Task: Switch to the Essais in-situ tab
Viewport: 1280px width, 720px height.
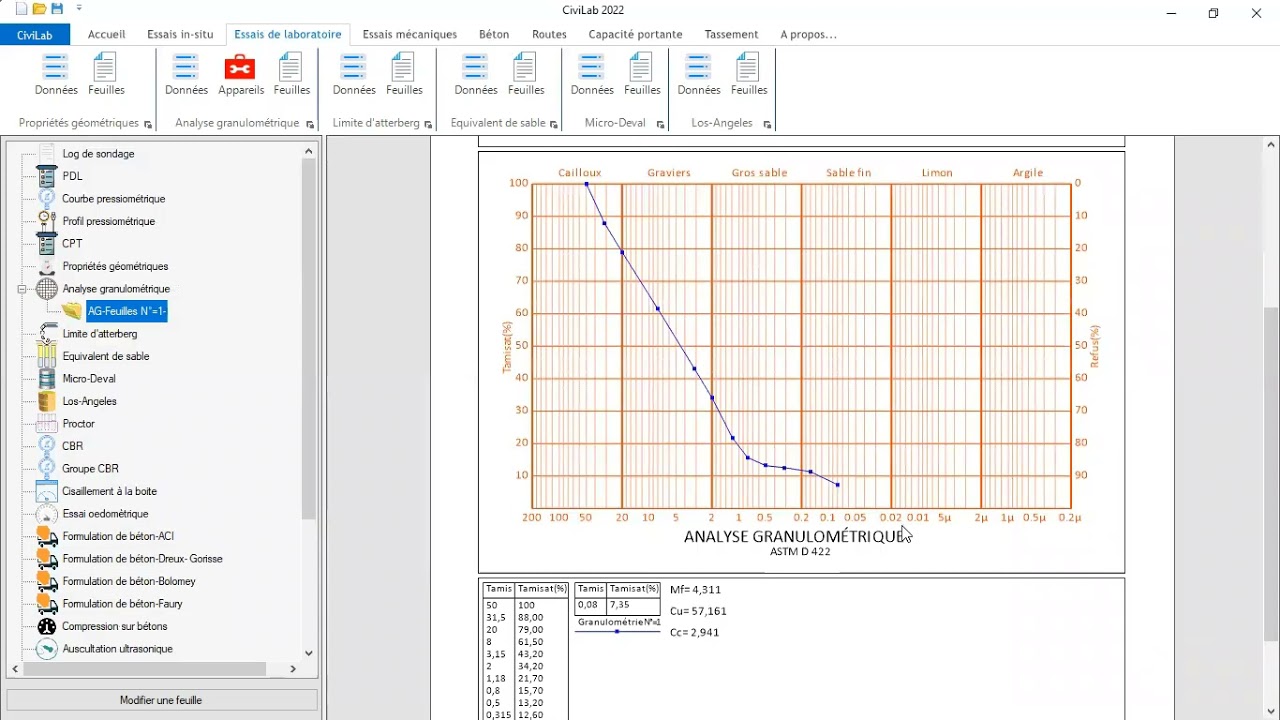Action: pos(180,34)
